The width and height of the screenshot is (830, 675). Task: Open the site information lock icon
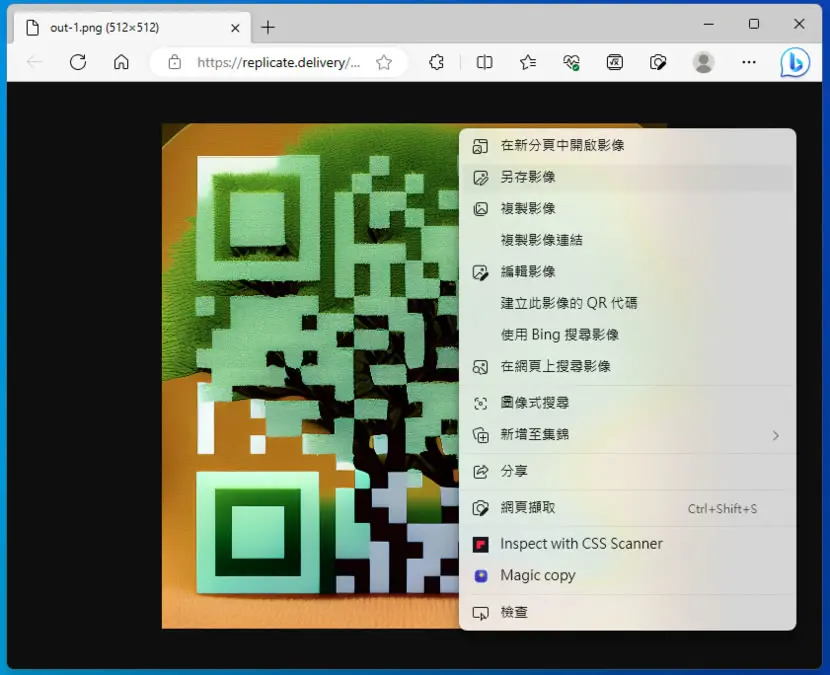point(174,62)
